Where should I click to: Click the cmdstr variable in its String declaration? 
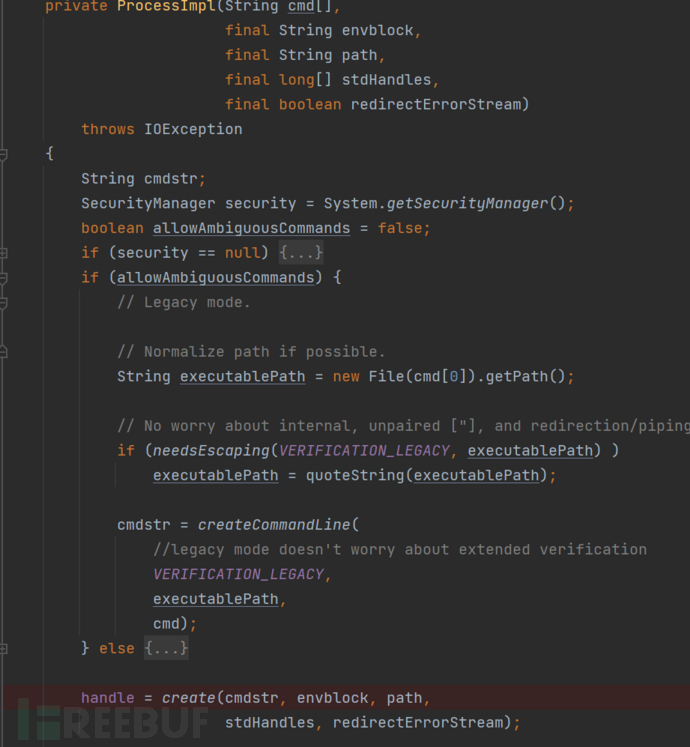(x=171, y=178)
